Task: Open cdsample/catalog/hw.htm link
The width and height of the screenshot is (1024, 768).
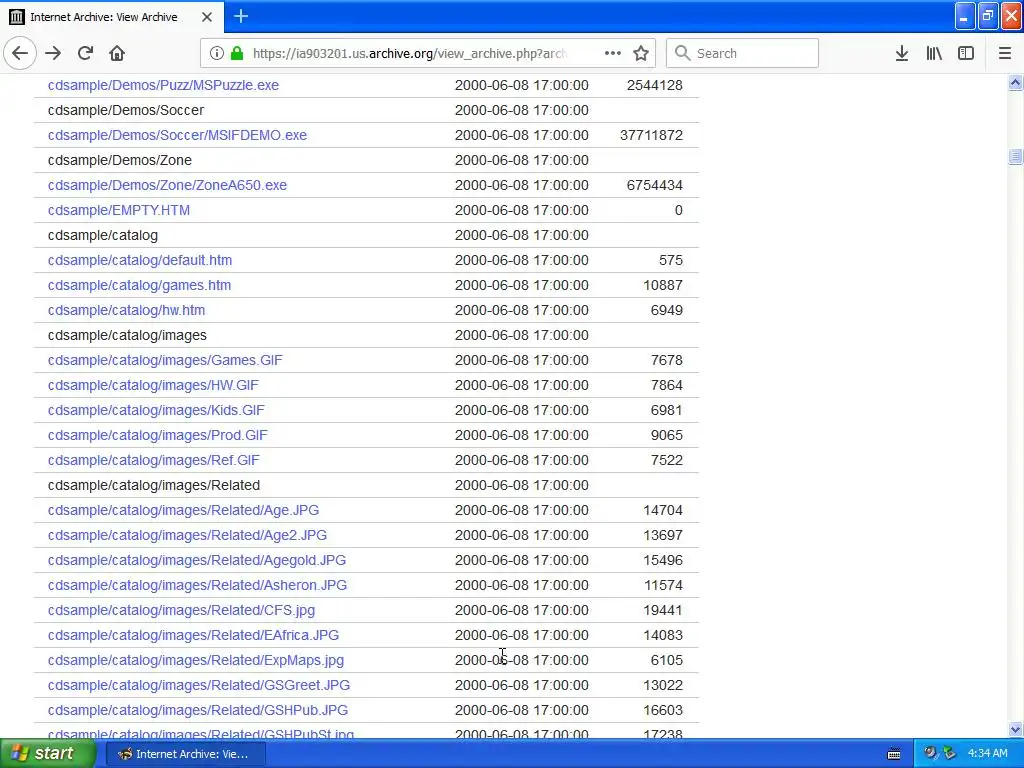Action: click(126, 310)
